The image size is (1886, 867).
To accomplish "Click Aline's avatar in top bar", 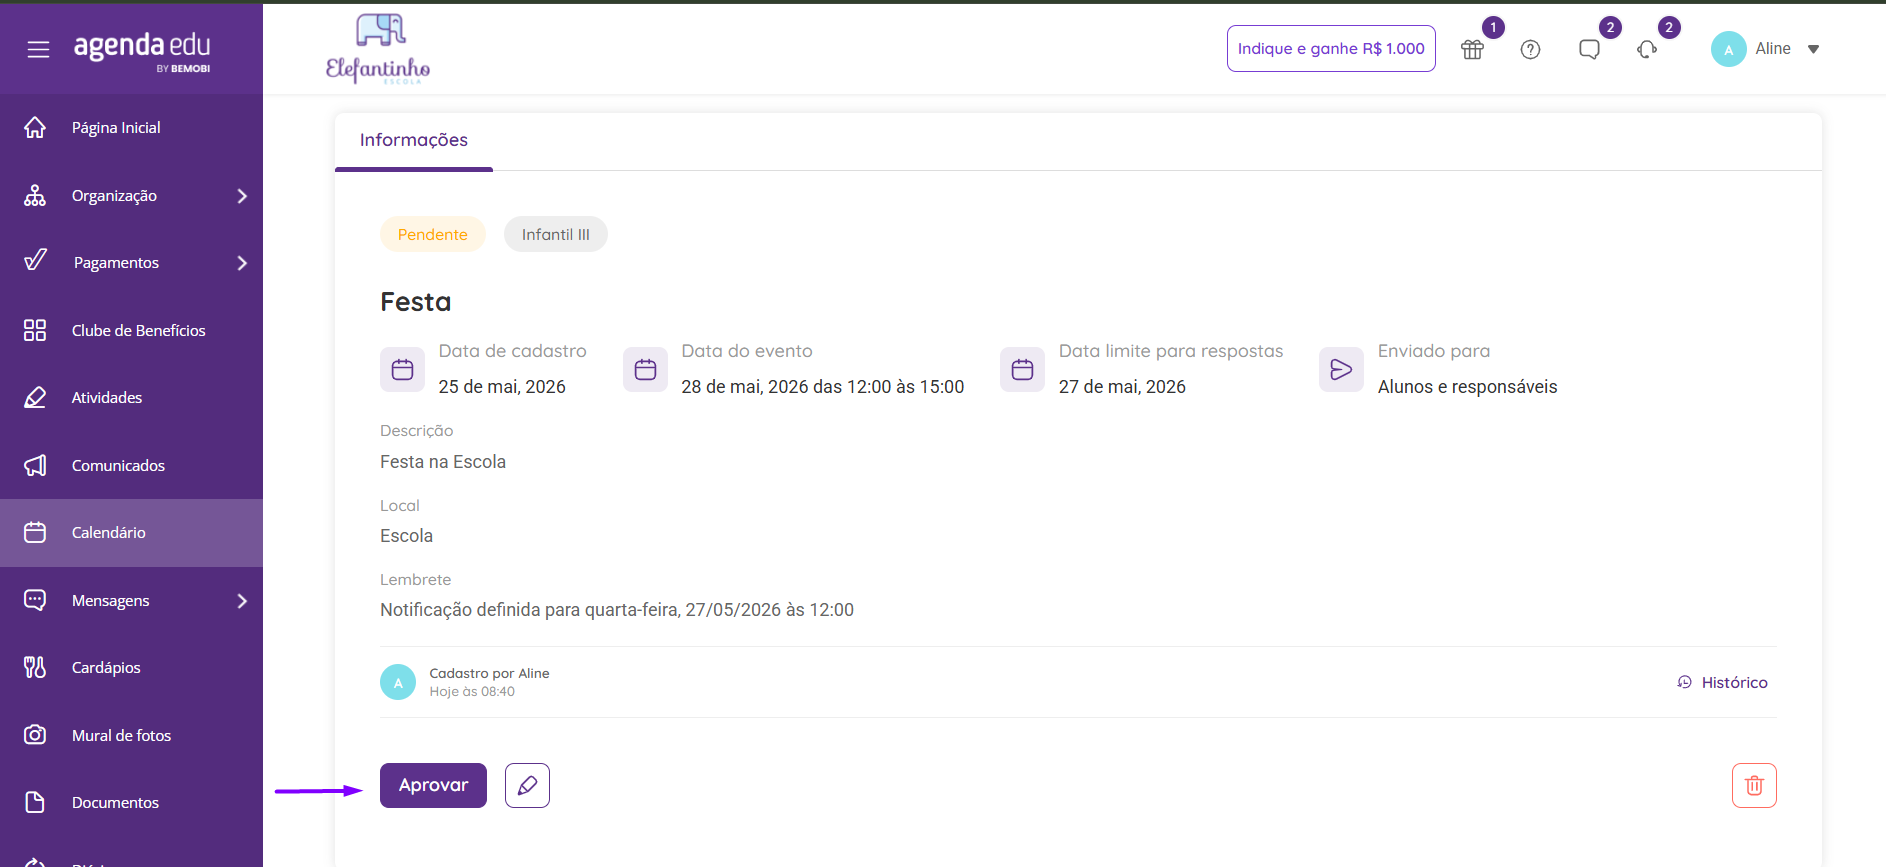I will click(x=1728, y=49).
